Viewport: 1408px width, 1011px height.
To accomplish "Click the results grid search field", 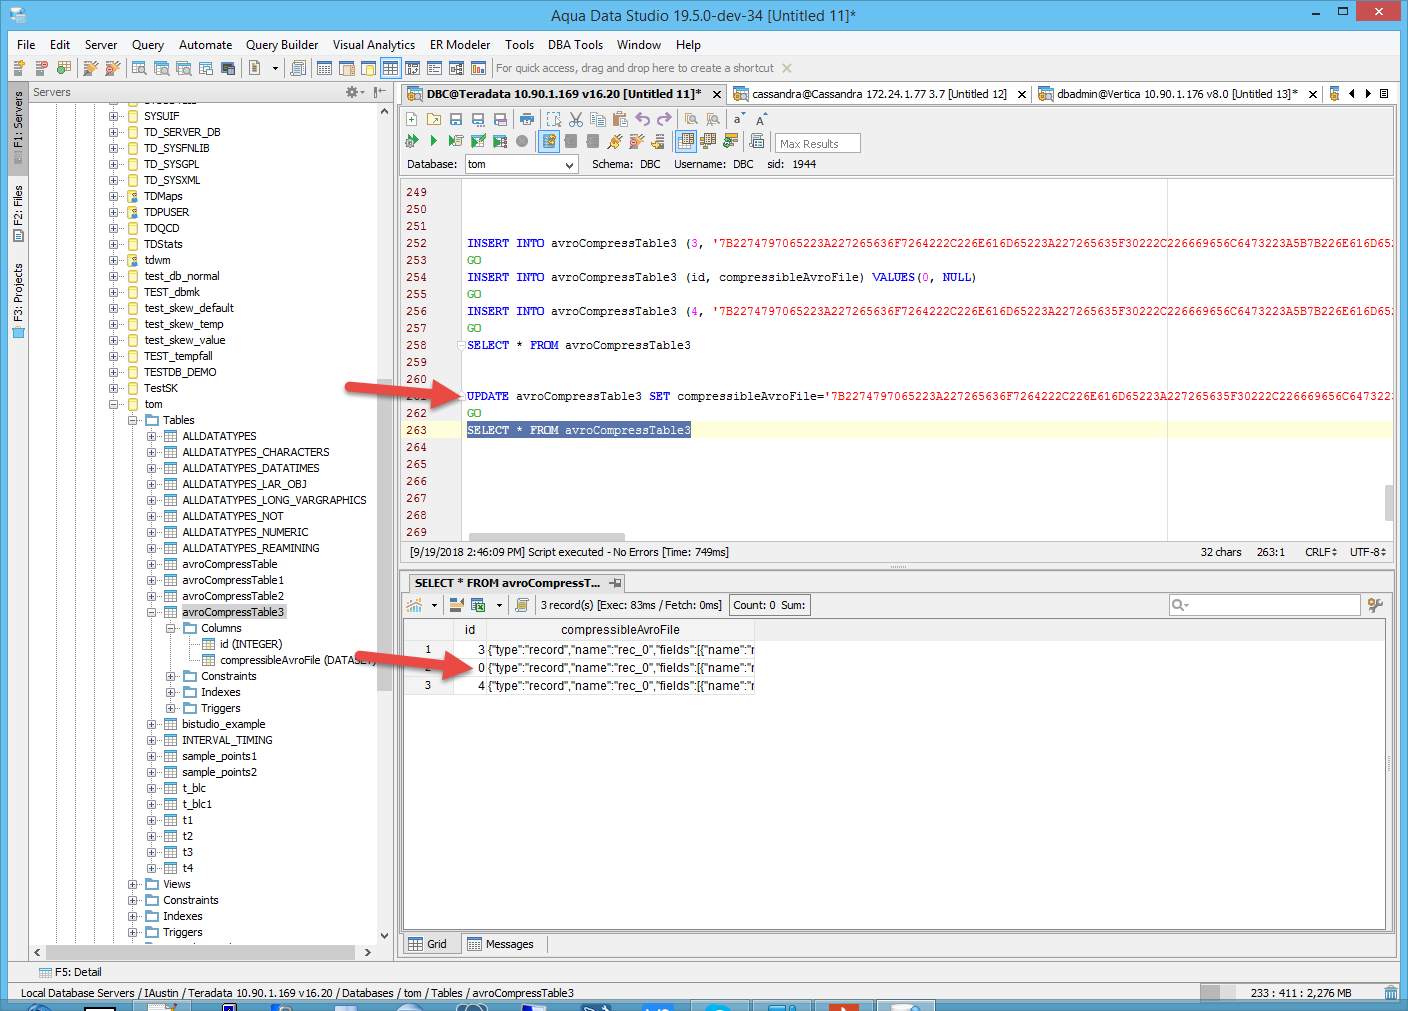I will coord(1265,605).
